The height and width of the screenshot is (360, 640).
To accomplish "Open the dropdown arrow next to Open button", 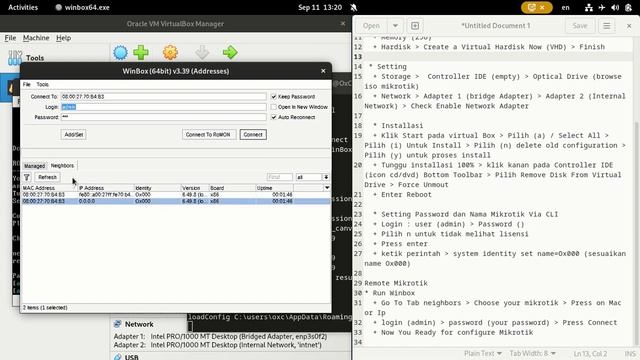I will [395, 26].
